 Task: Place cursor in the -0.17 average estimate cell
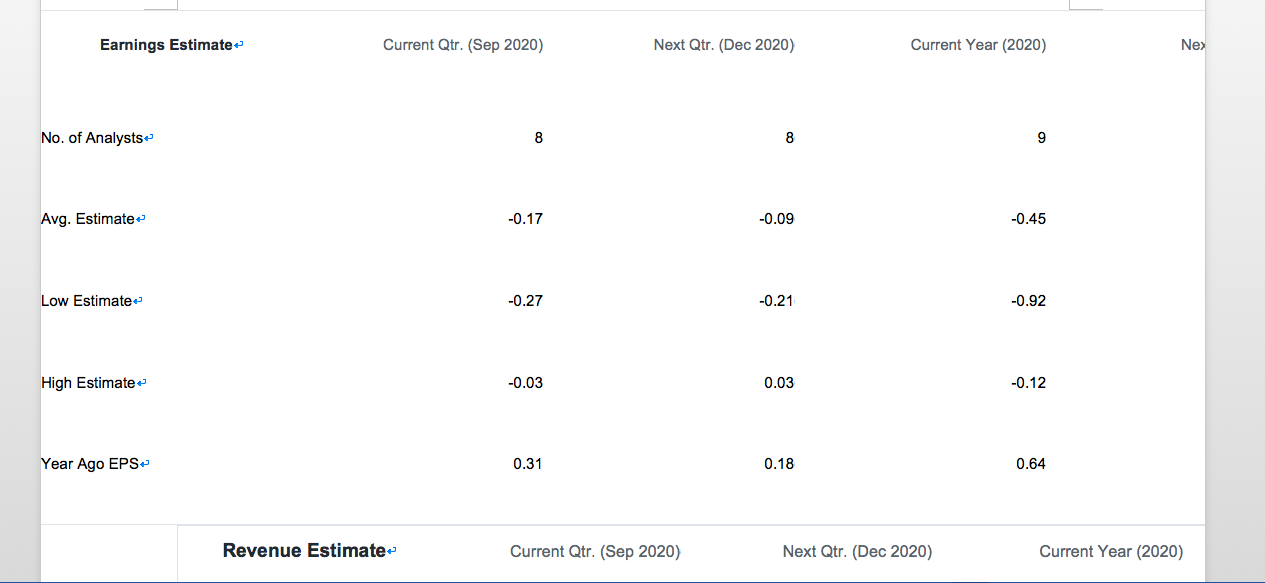point(525,219)
